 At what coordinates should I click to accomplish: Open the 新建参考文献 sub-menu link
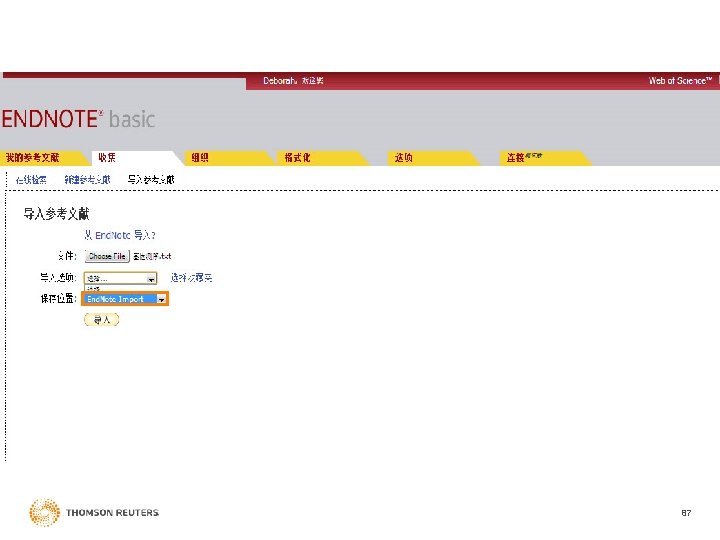[x=87, y=180]
